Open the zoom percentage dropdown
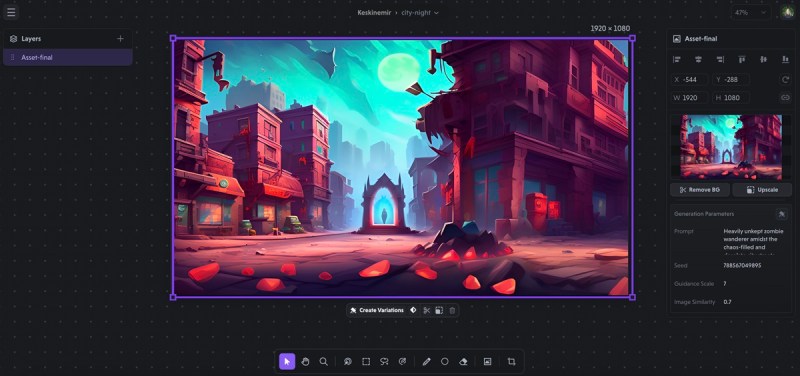Viewport: 800px width, 376px height. (751, 12)
